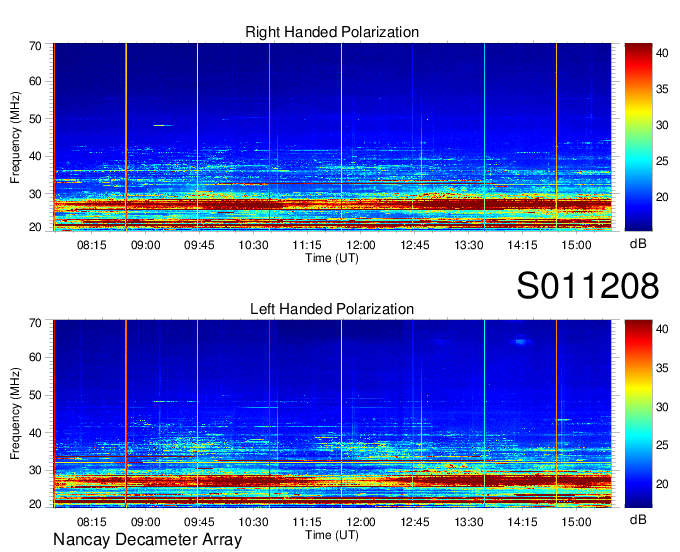This screenshot has width=680, height=552.
Task: Click the '25' value on the bottom colorbar scale
Action: [662, 445]
